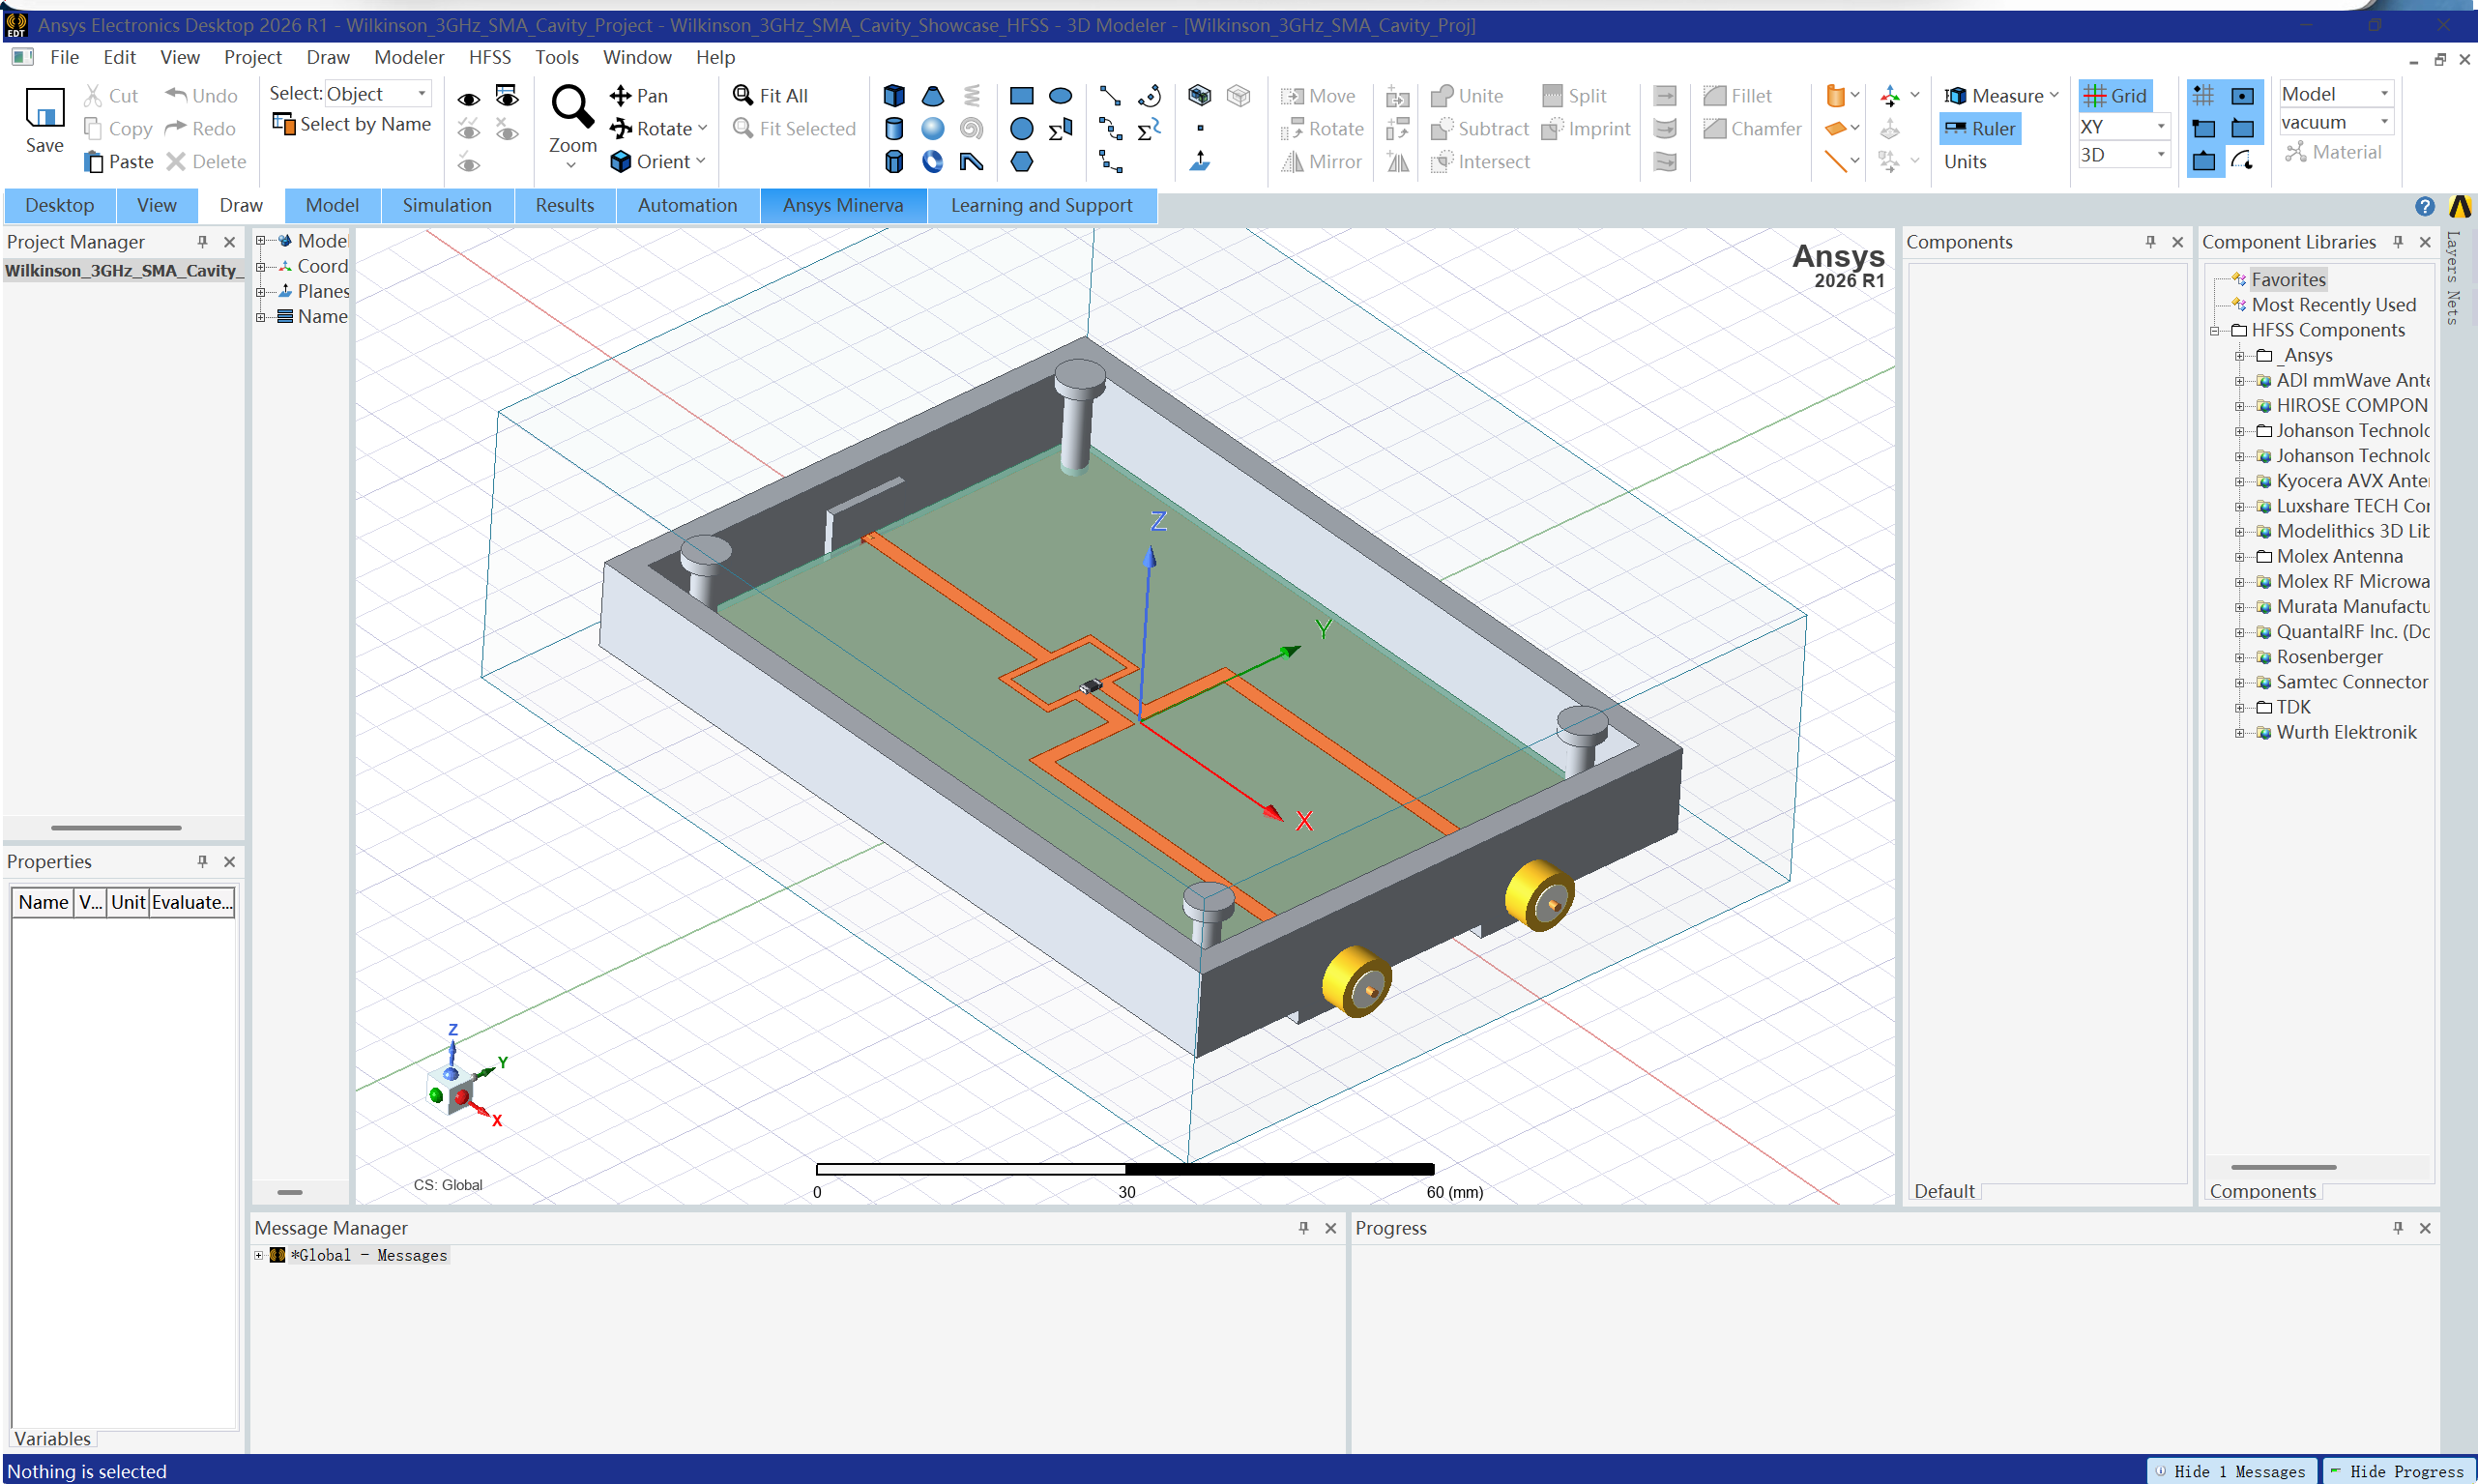Click the Select by Name button
The width and height of the screenshot is (2478, 1484).
352,124
